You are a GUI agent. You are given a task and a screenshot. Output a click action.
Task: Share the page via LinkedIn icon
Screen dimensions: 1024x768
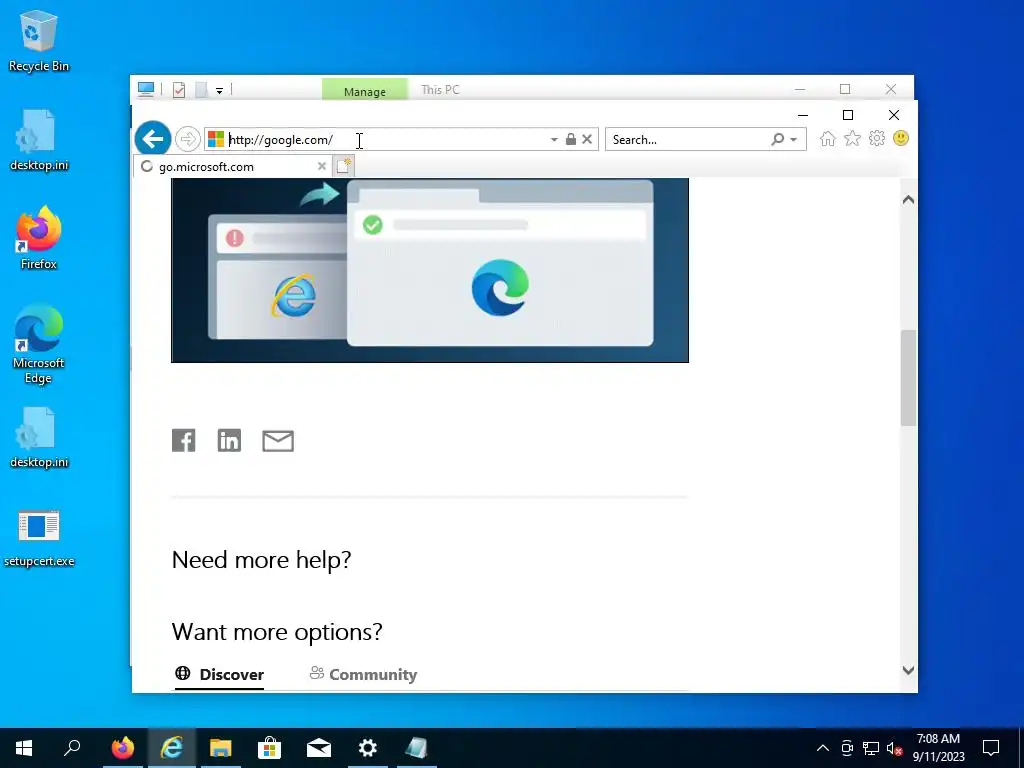(229, 441)
